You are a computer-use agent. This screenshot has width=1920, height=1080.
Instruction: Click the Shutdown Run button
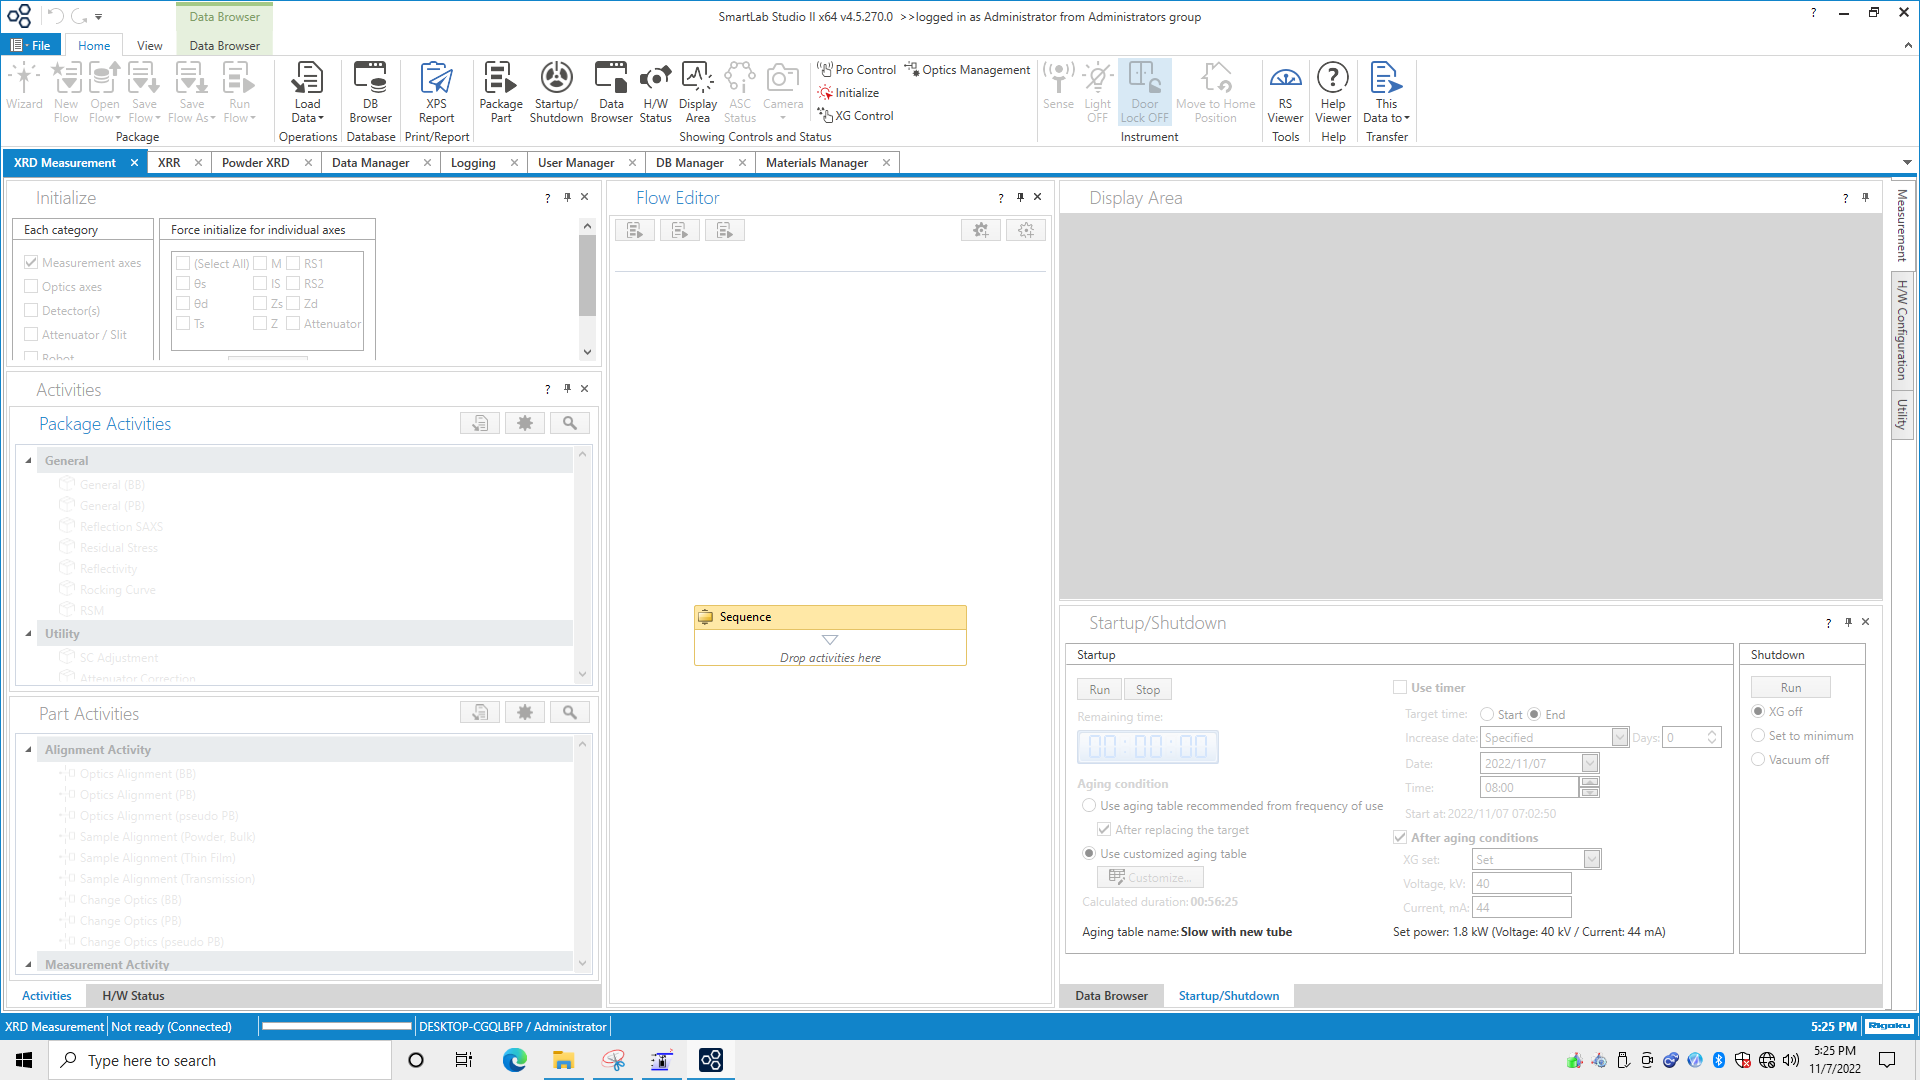pos(1790,688)
